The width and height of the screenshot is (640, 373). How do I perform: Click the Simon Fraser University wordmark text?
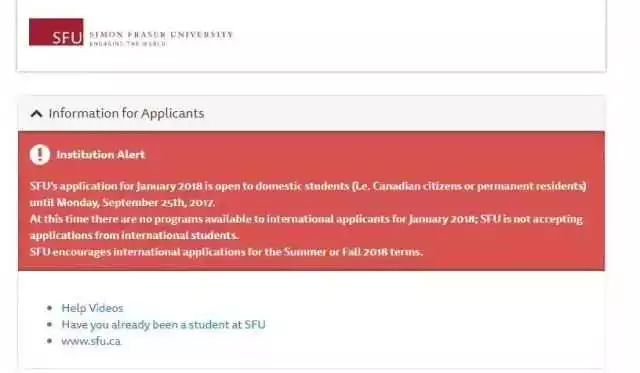tap(161, 35)
